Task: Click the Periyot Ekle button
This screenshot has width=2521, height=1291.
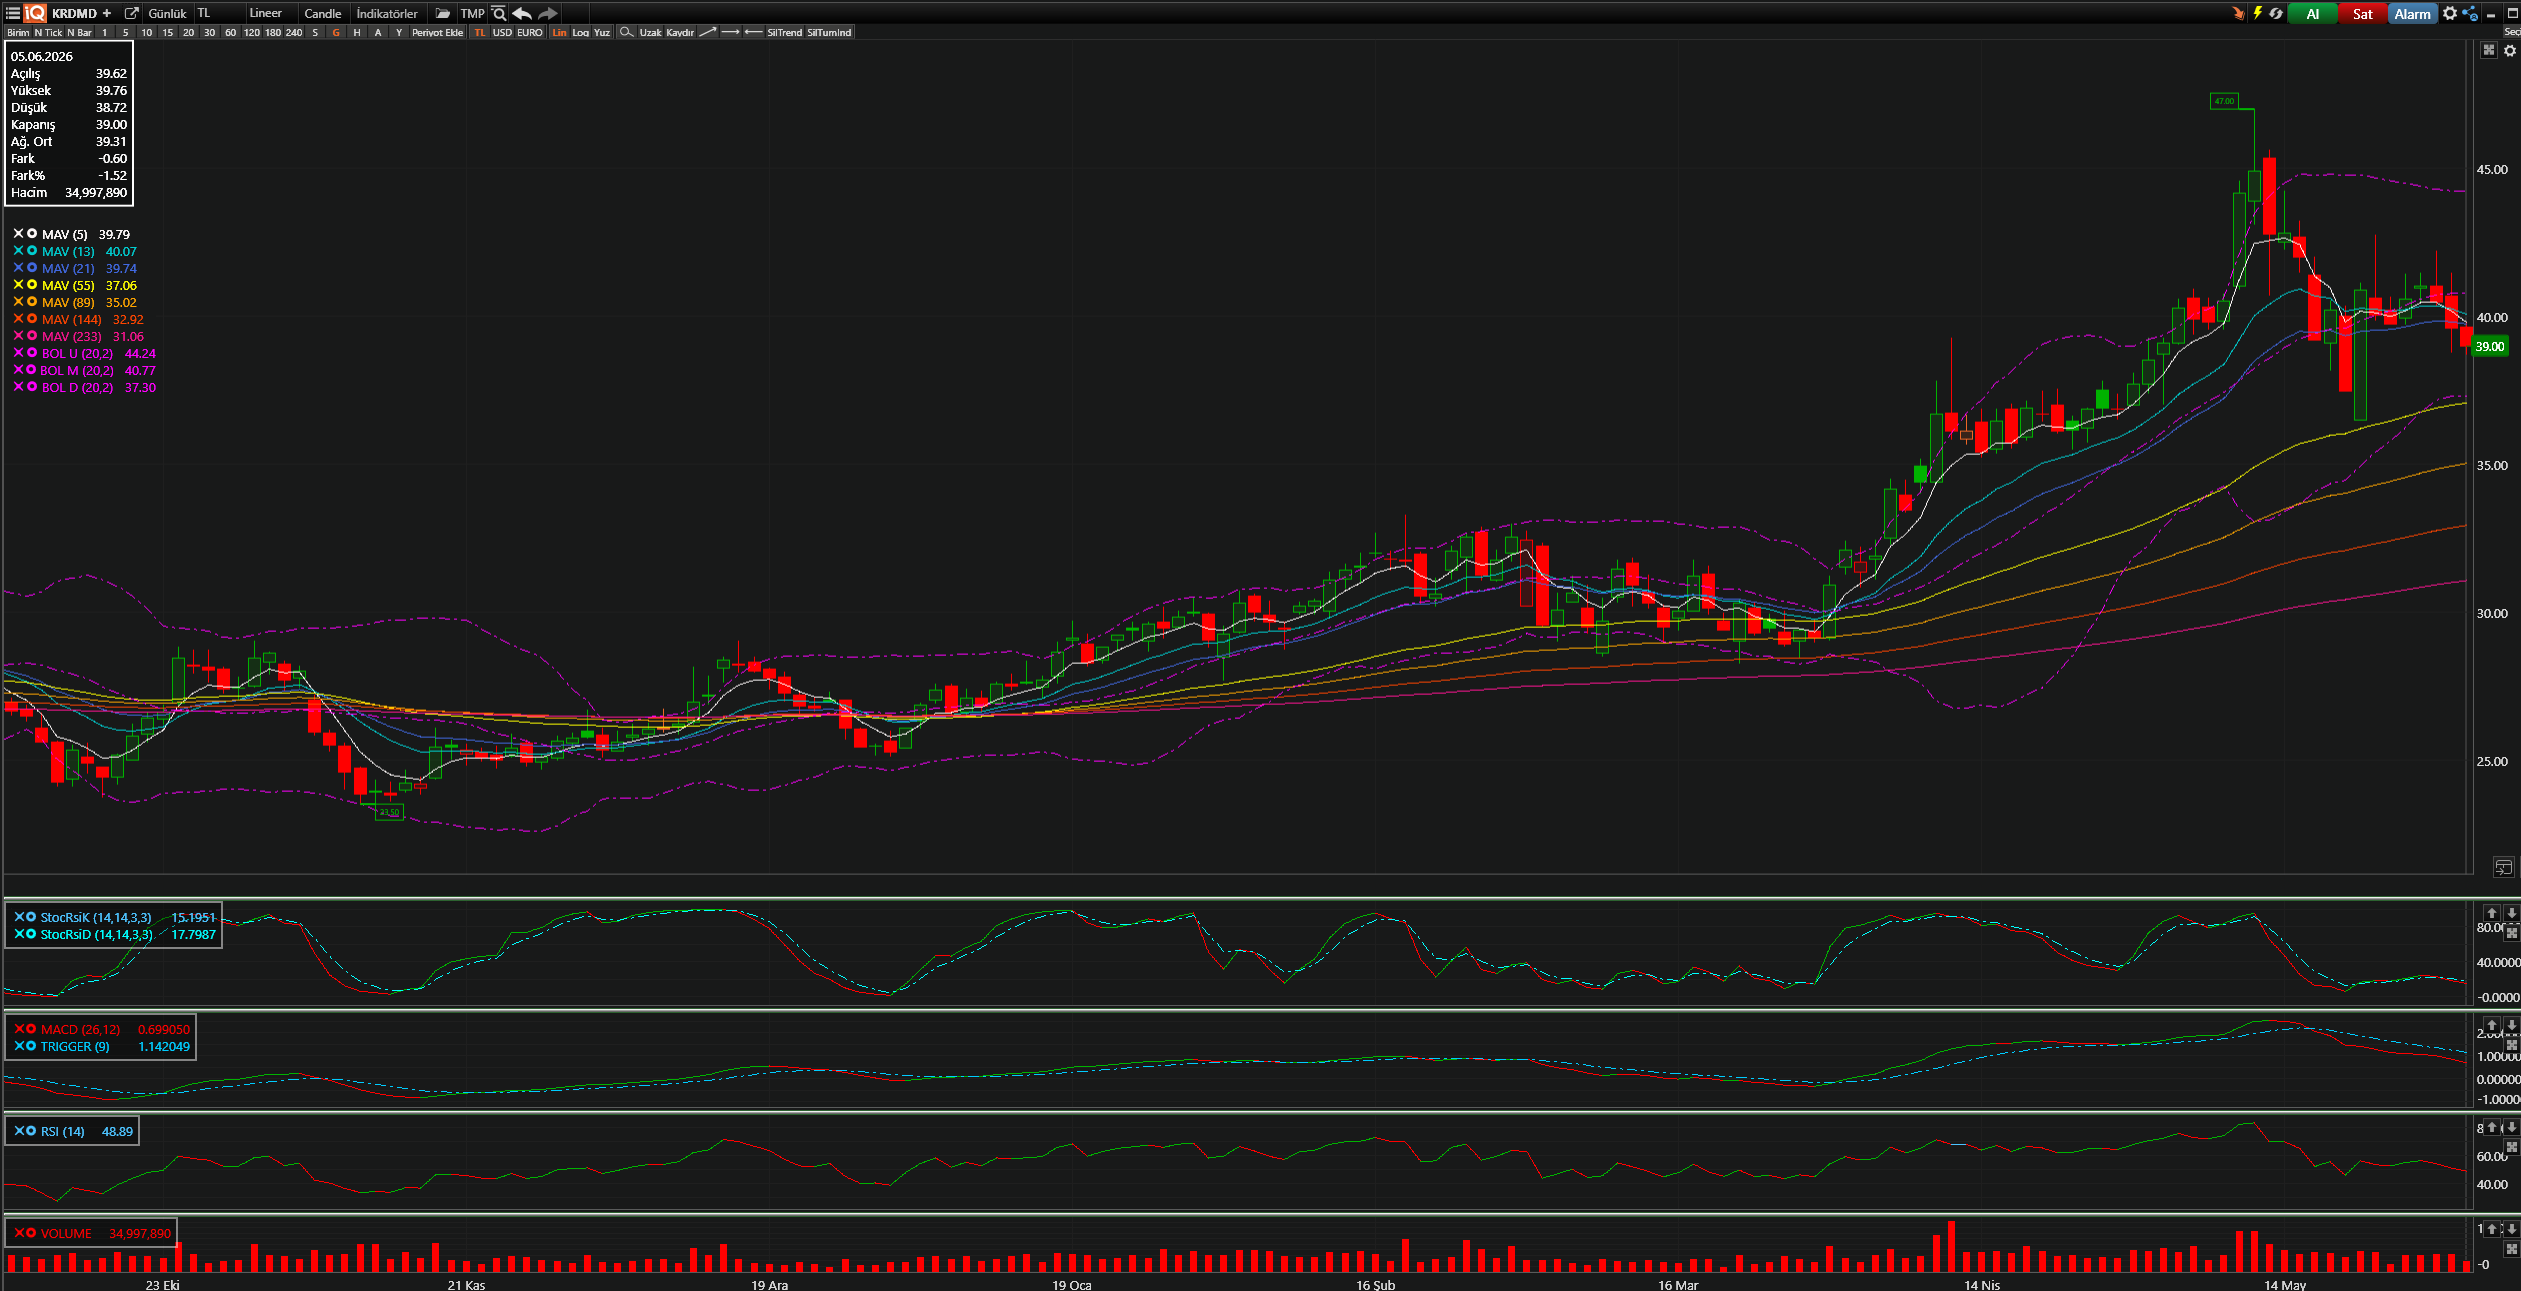Action: [x=438, y=32]
